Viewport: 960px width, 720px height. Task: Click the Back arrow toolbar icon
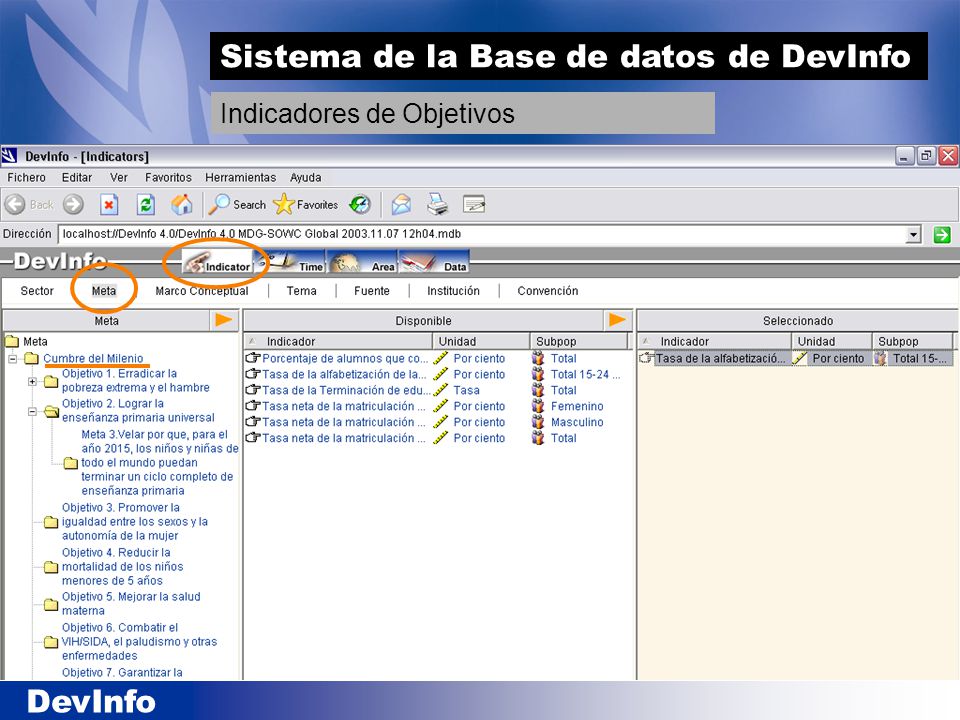point(15,204)
